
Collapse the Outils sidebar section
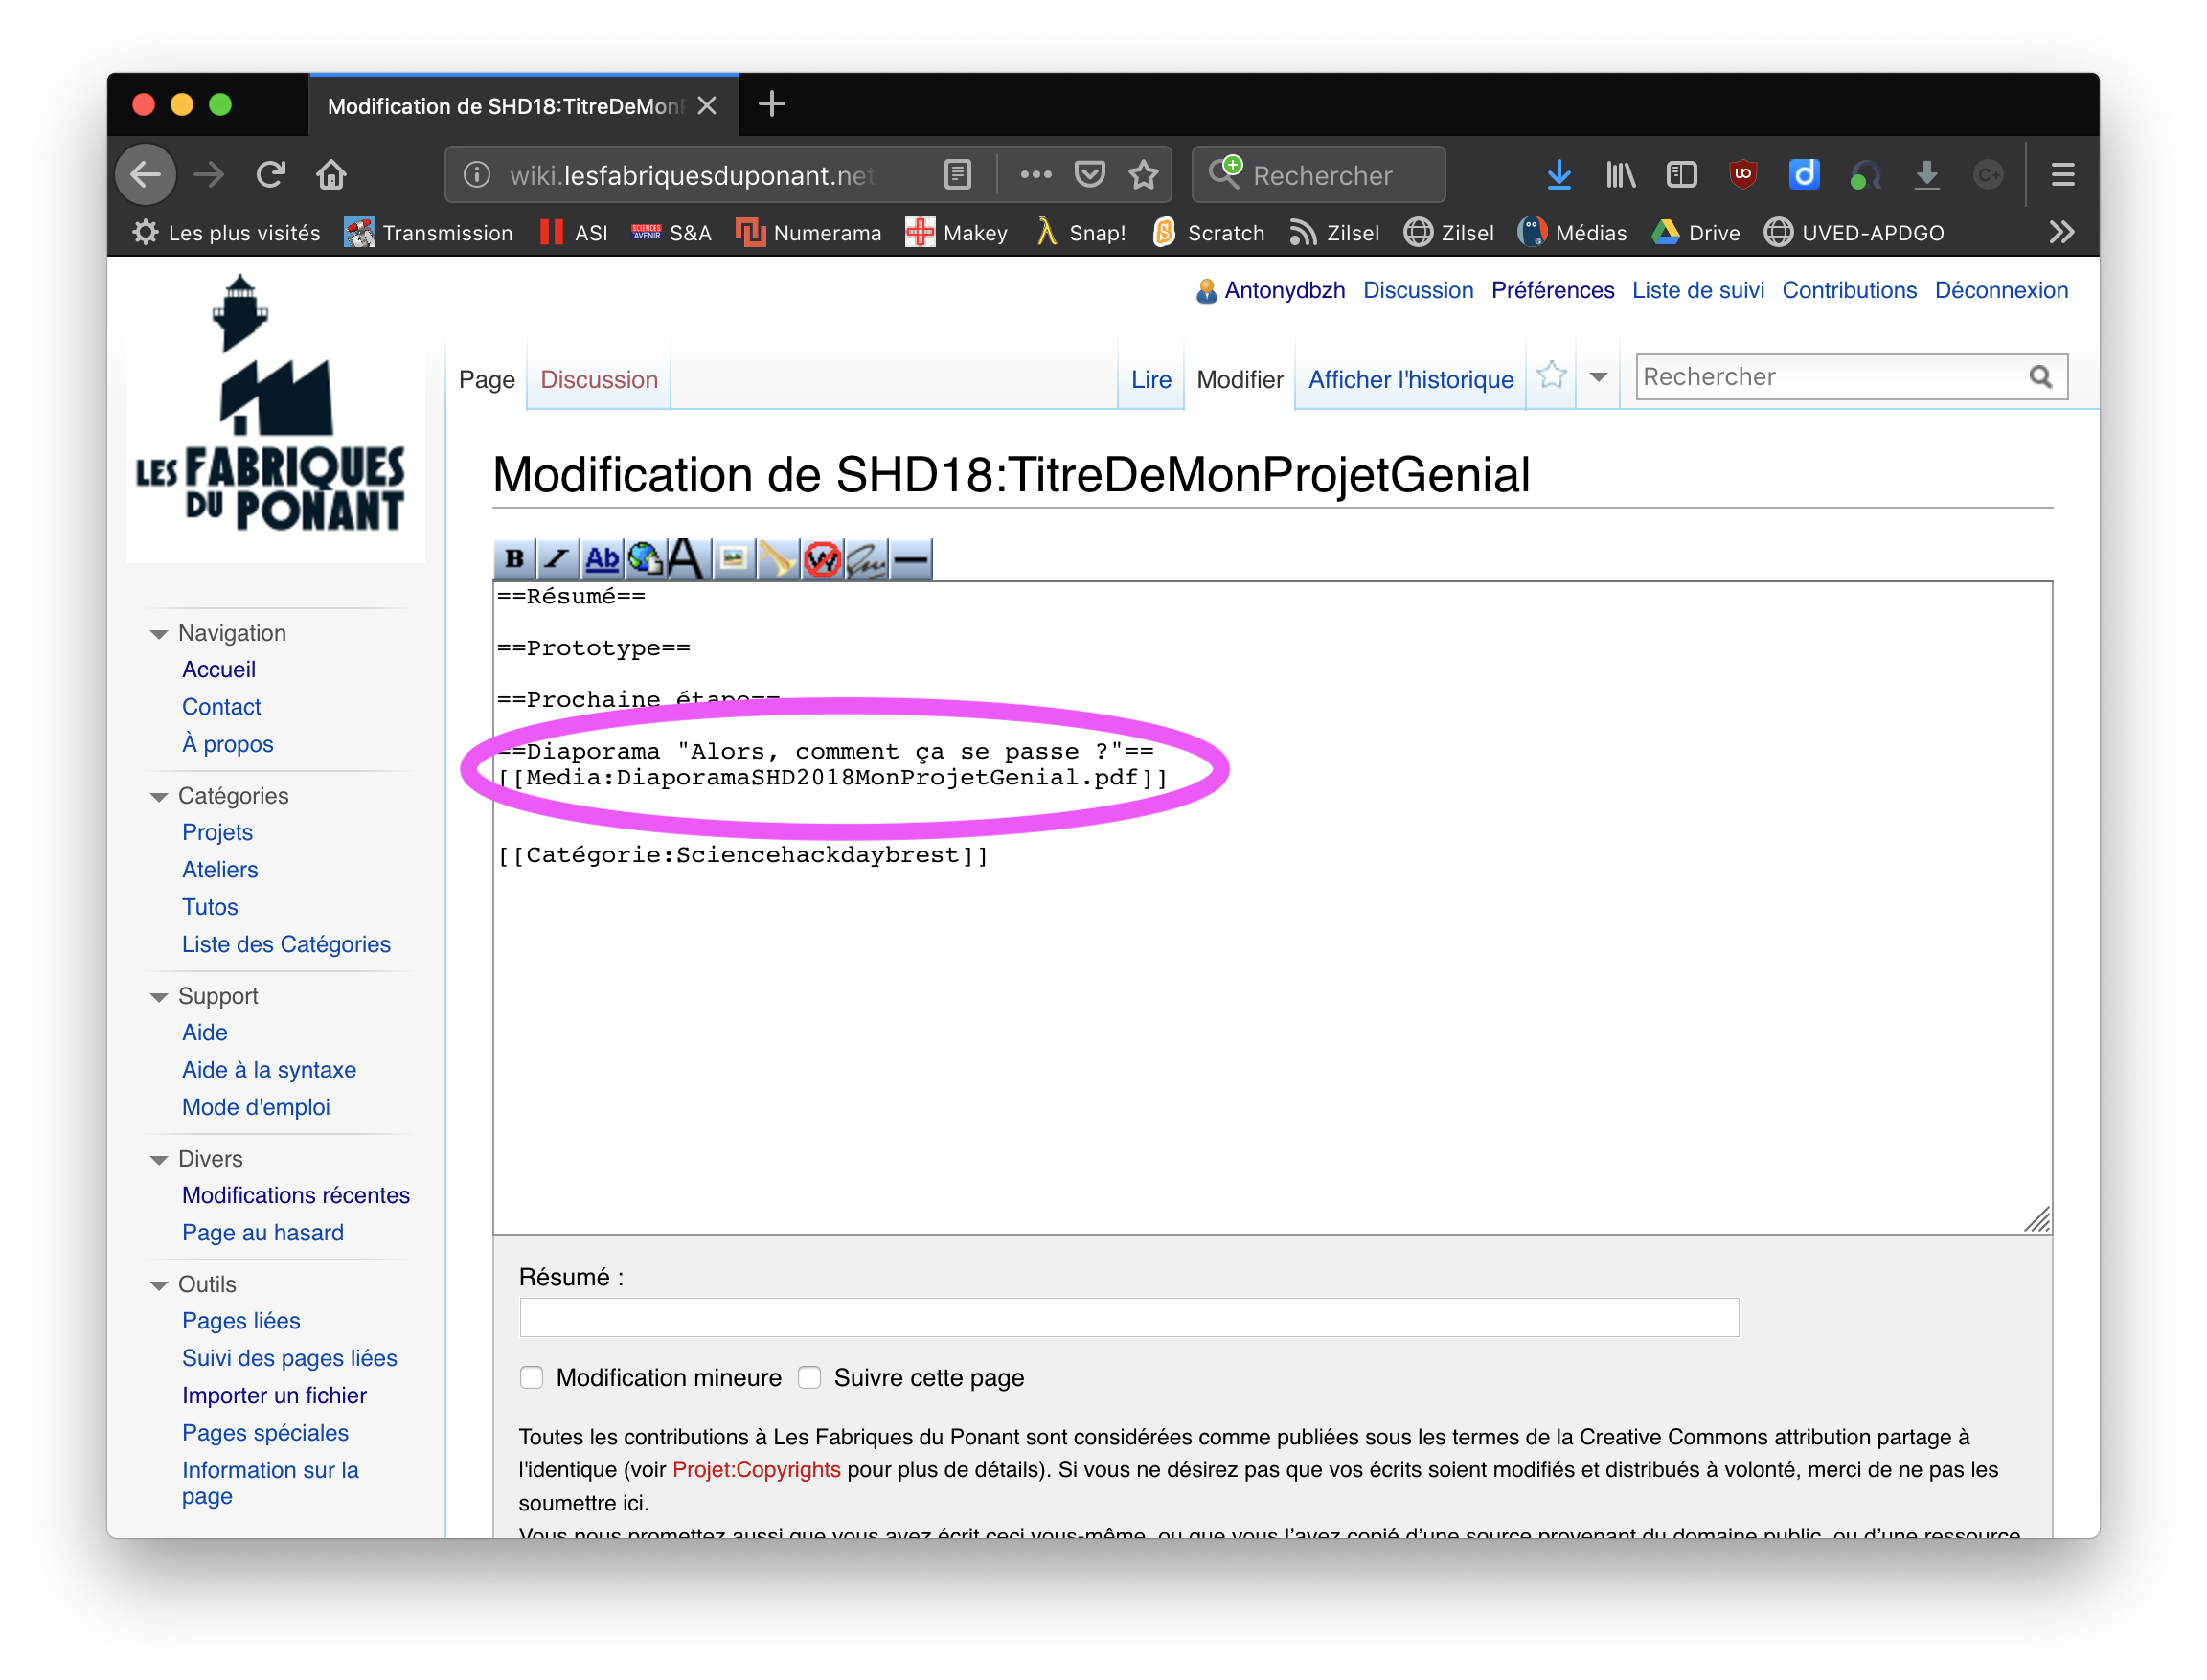[x=159, y=1285]
